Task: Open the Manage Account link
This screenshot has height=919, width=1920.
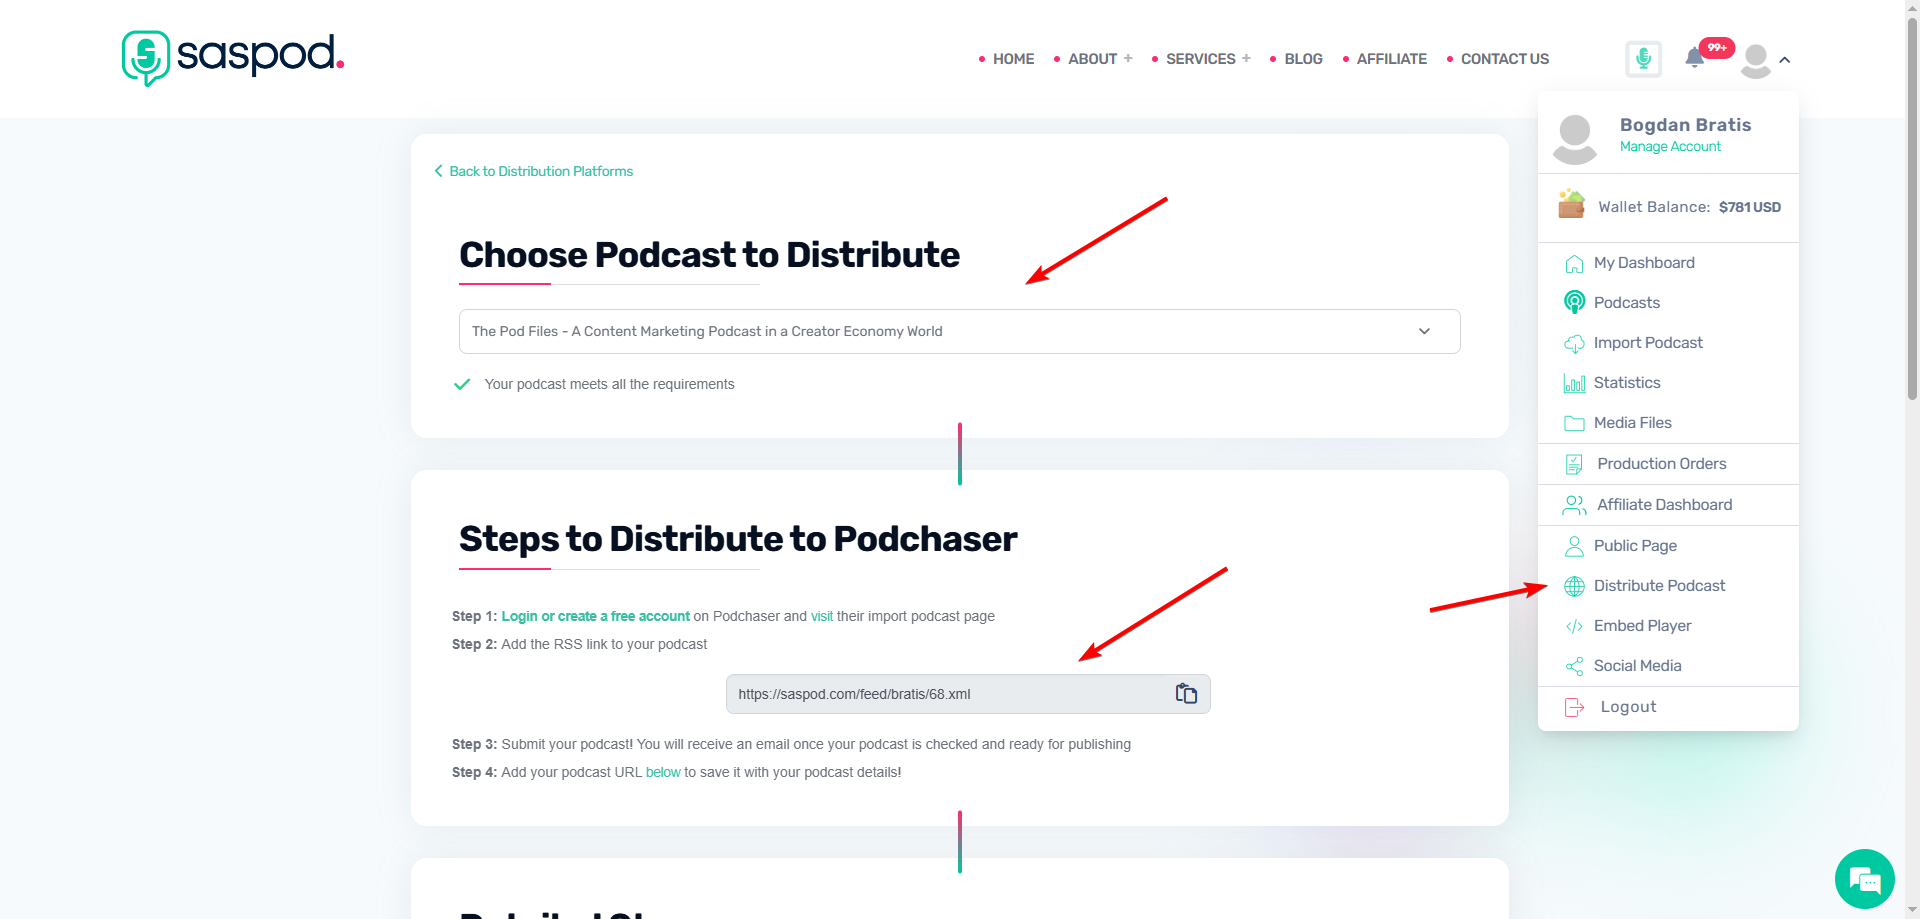Action: tap(1670, 147)
